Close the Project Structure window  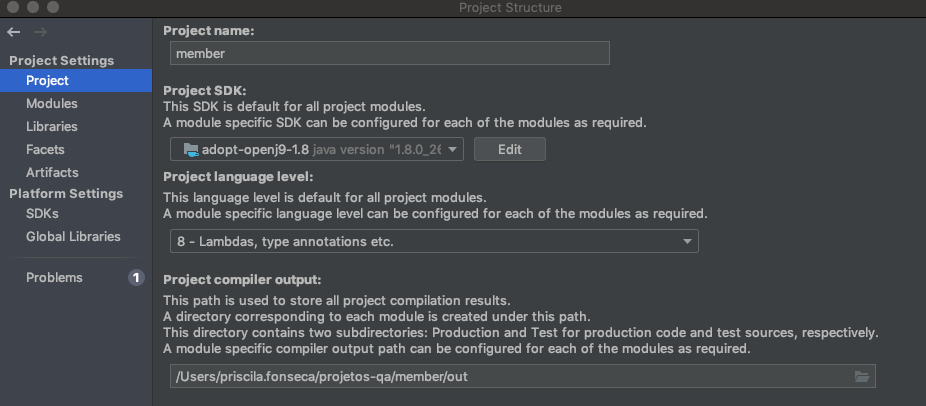[11, 8]
